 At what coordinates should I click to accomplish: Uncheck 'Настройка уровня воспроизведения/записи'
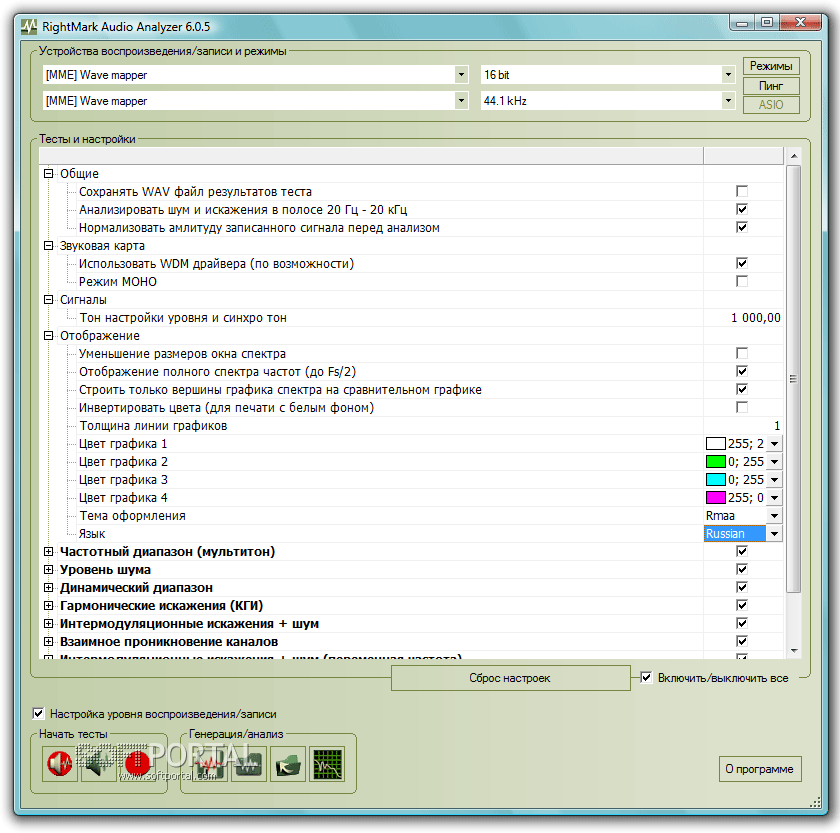[38, 714]
